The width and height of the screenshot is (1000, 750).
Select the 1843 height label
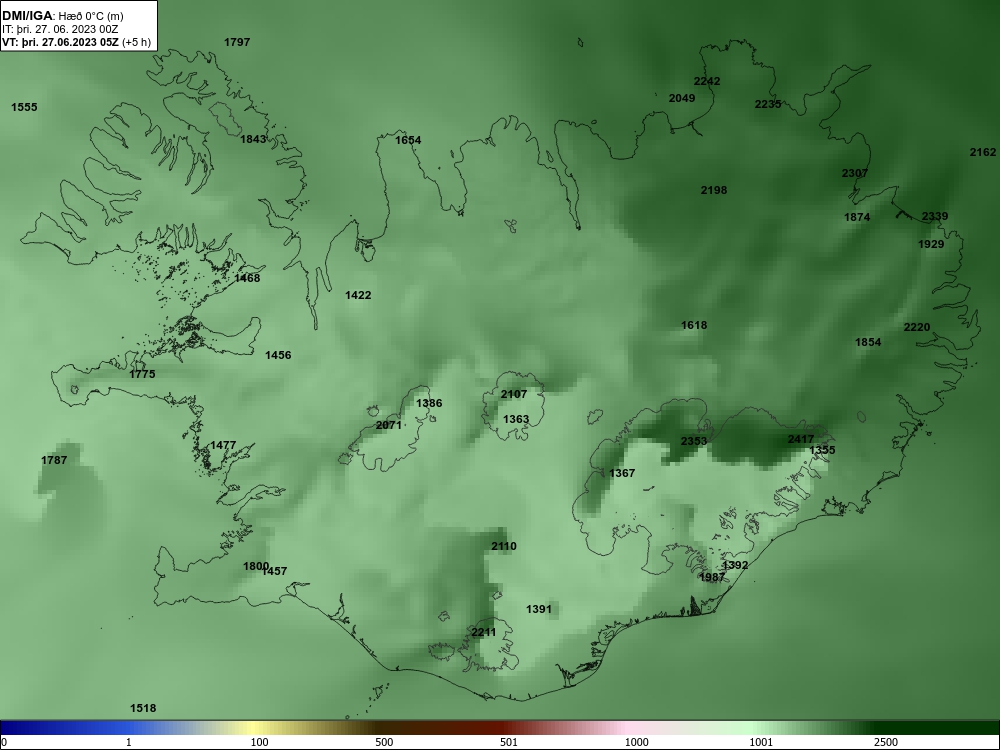(x=253, y=139)
